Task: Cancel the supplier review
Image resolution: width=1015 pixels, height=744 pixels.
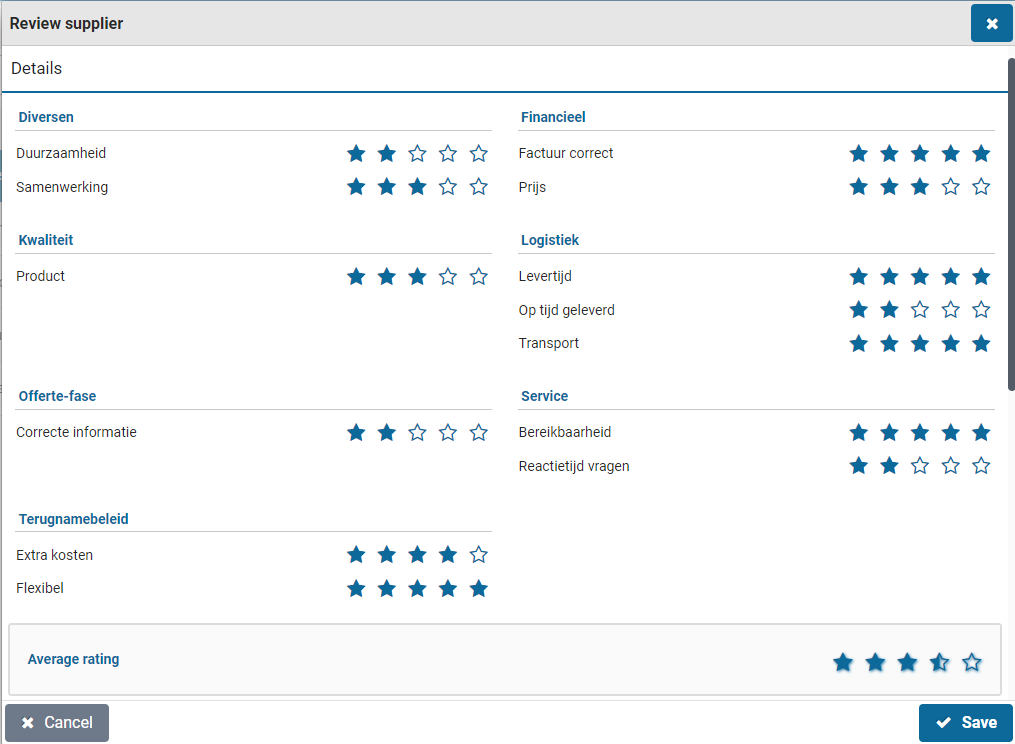Action: [57, 723]
